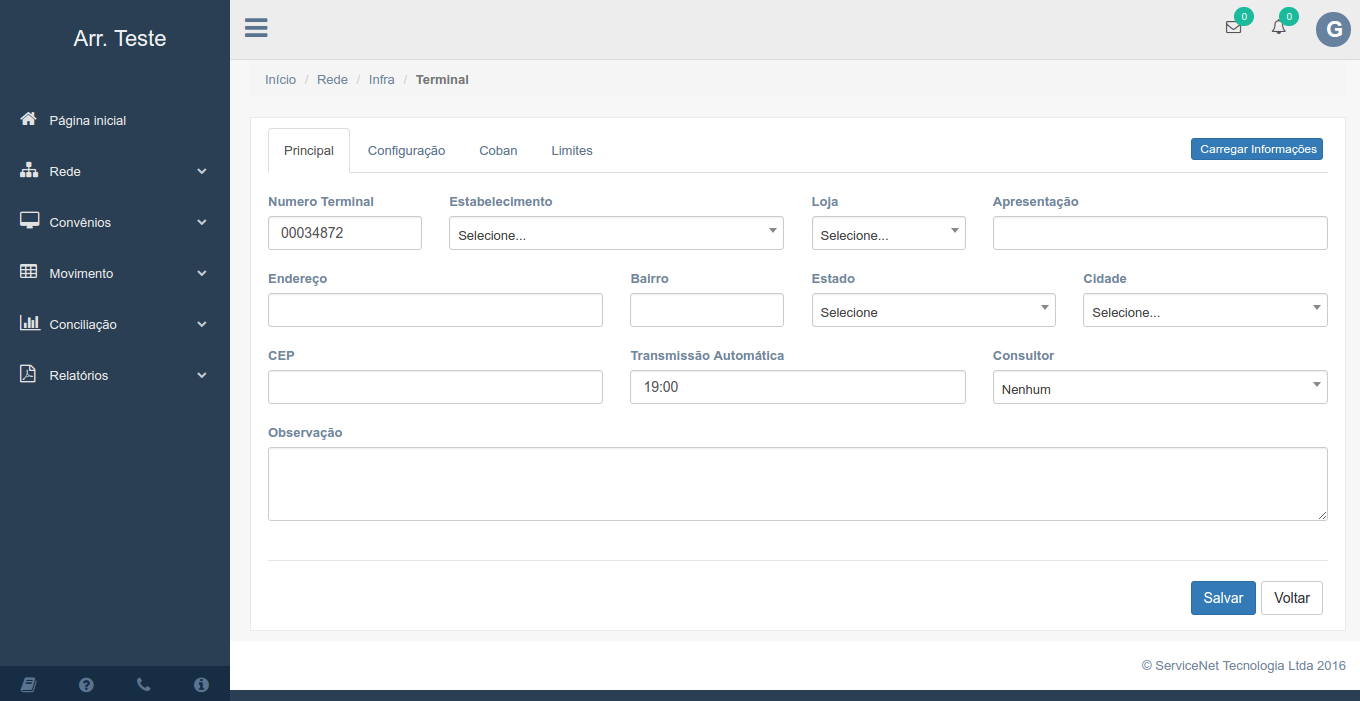Click the phone icon in sidebar footer
The image size is (1360, 701).
[143, 684]
